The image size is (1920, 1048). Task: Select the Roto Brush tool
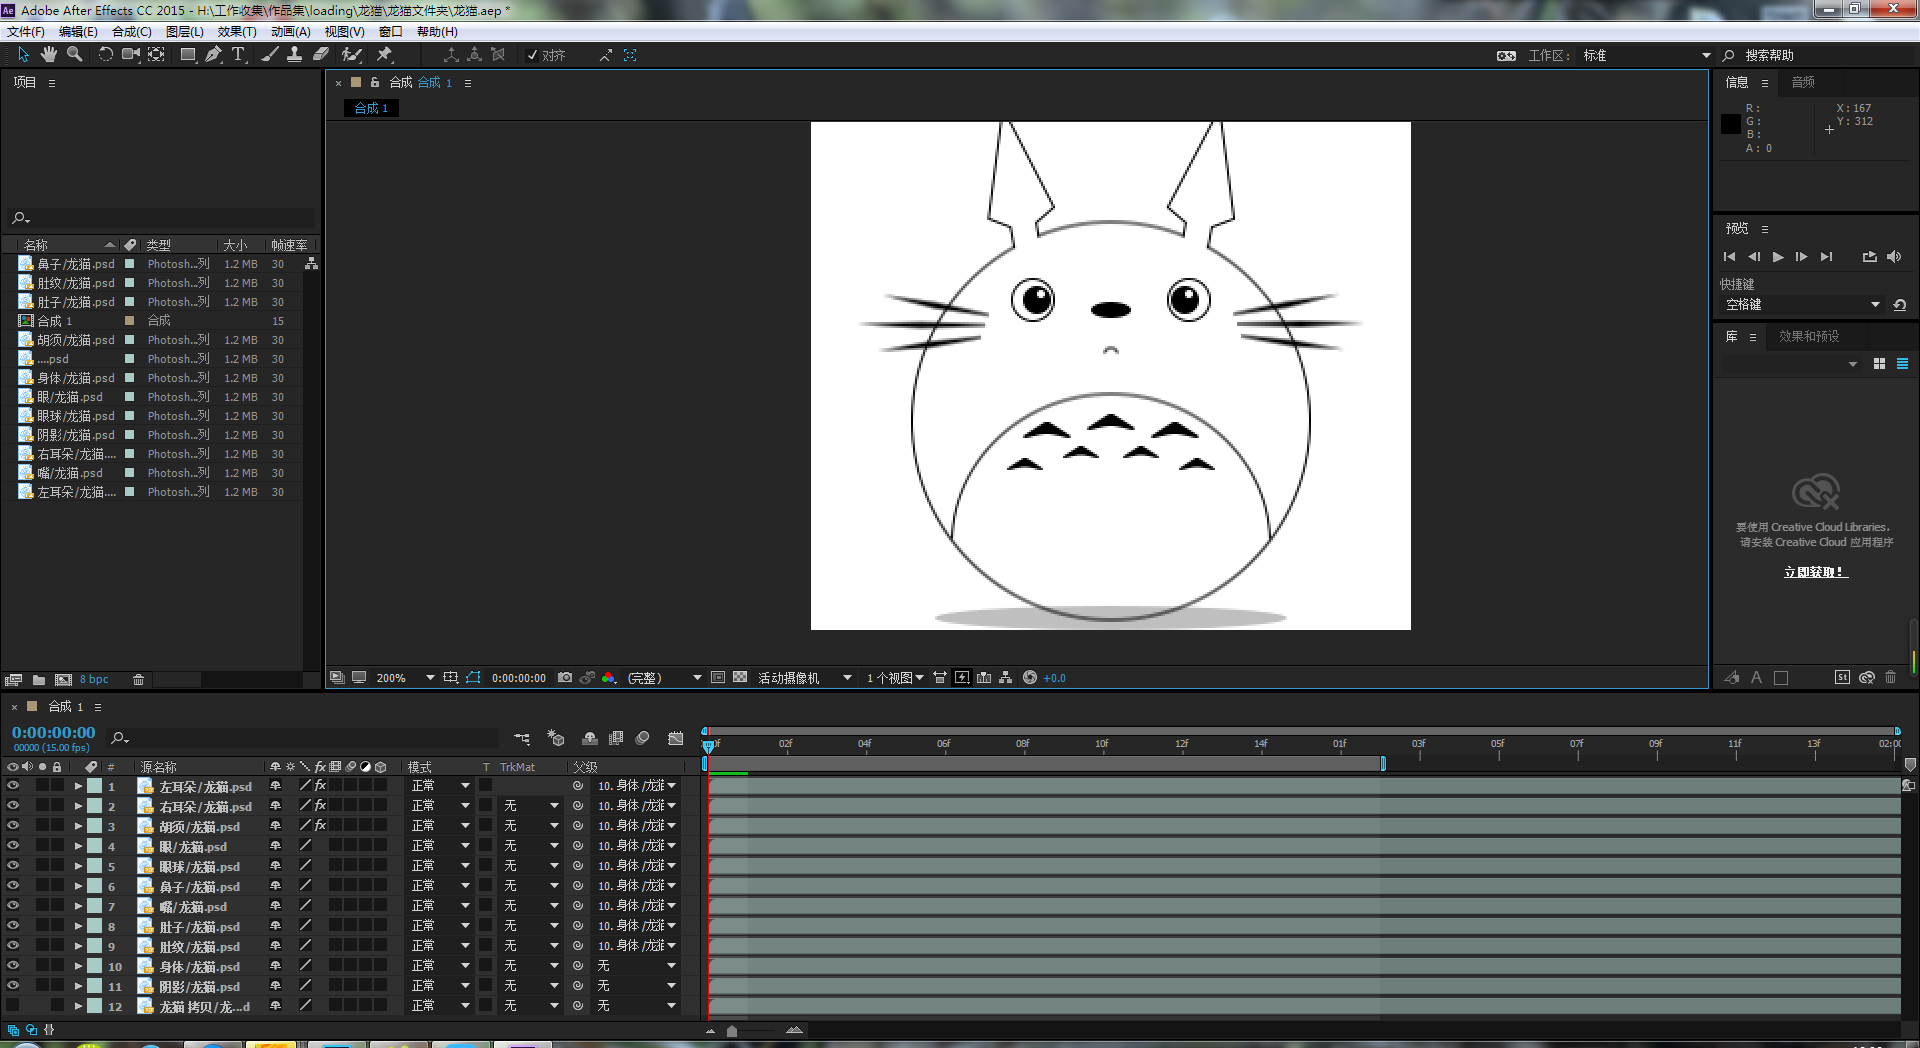pyautogui.click(x=352, y=55)
